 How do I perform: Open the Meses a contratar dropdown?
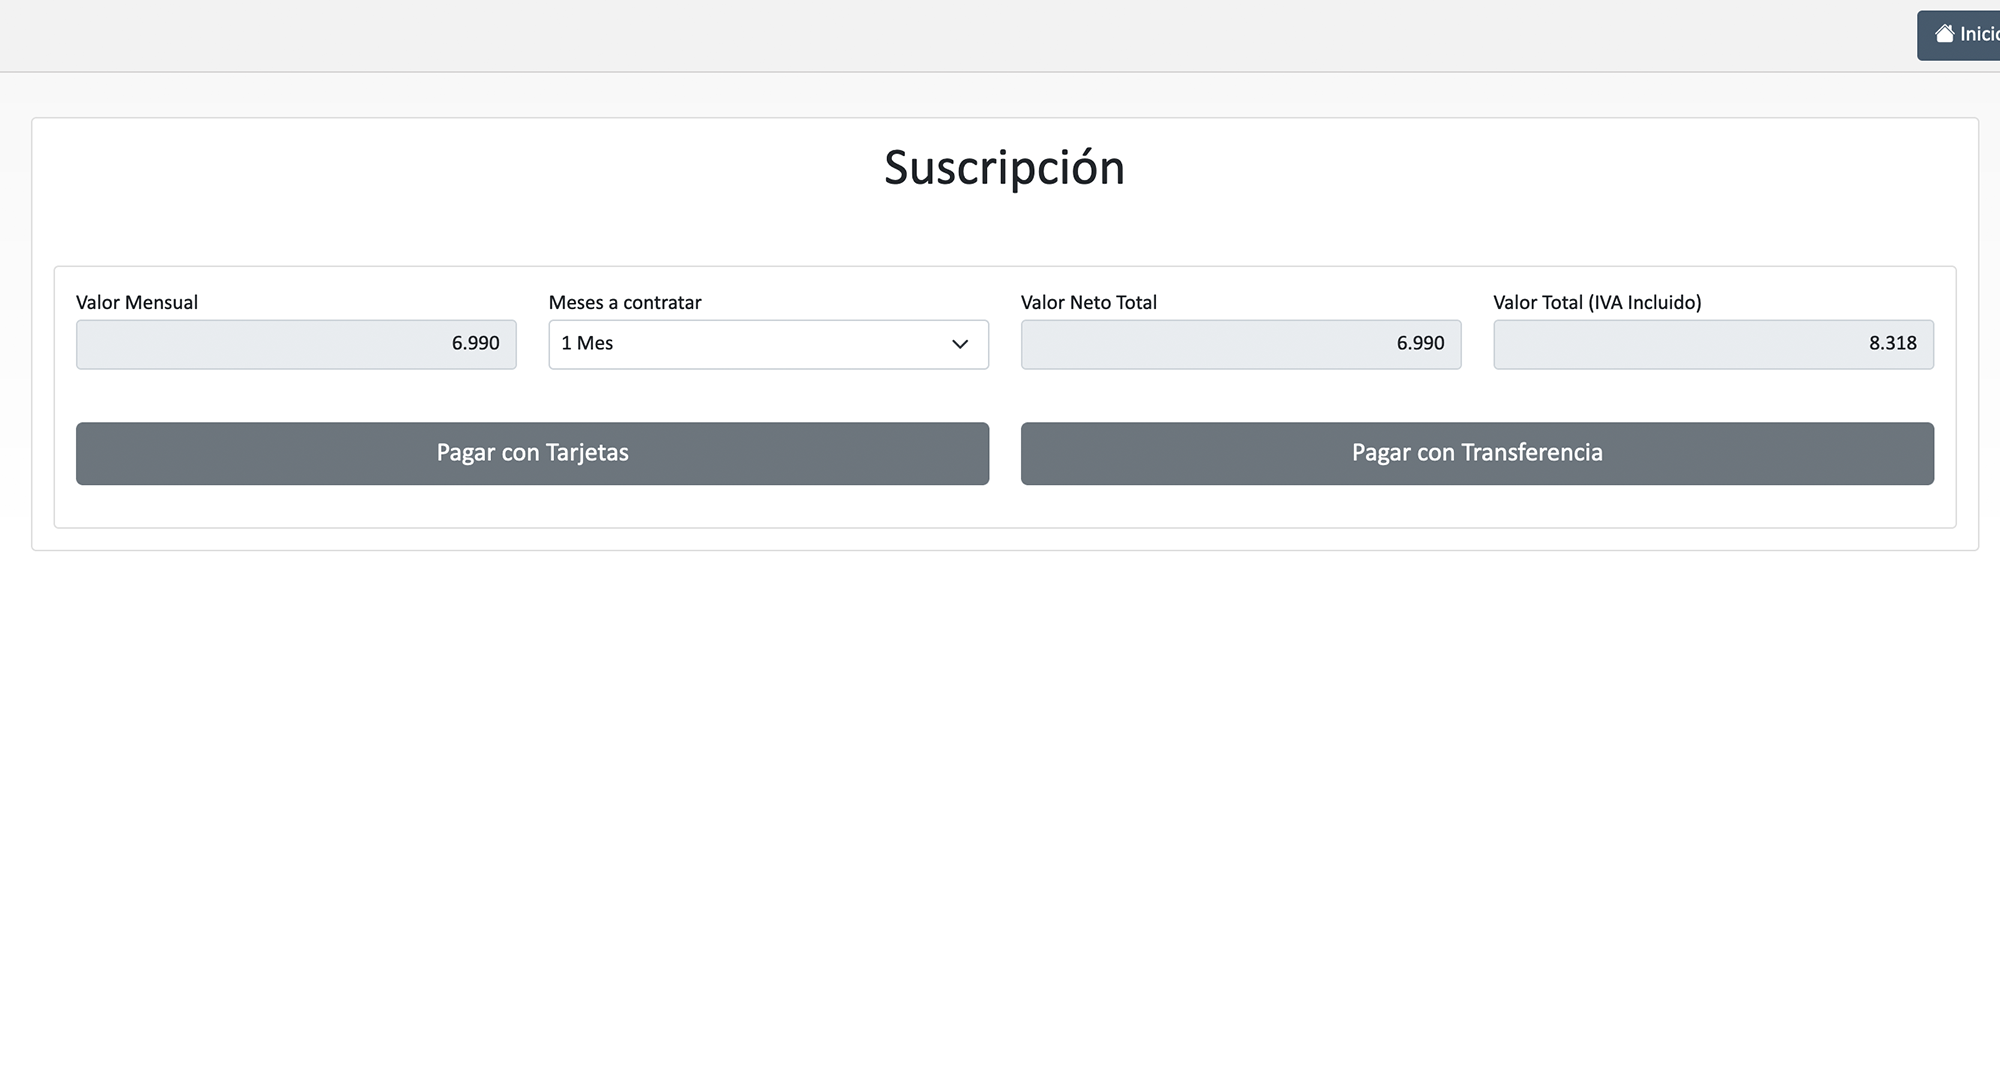pyautogui.click(x=768, y=344)
